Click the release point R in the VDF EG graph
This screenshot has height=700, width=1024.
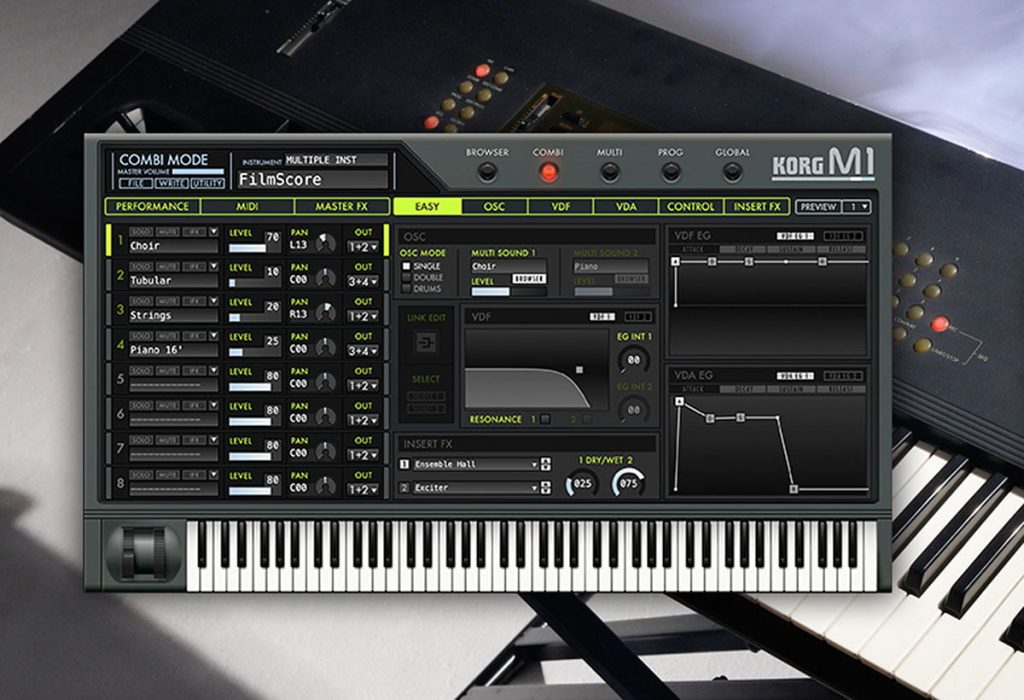click(822, 262)
